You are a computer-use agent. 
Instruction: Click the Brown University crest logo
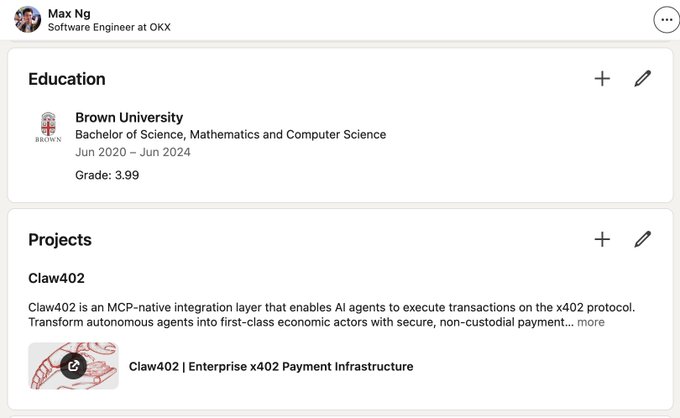[48, 127]
